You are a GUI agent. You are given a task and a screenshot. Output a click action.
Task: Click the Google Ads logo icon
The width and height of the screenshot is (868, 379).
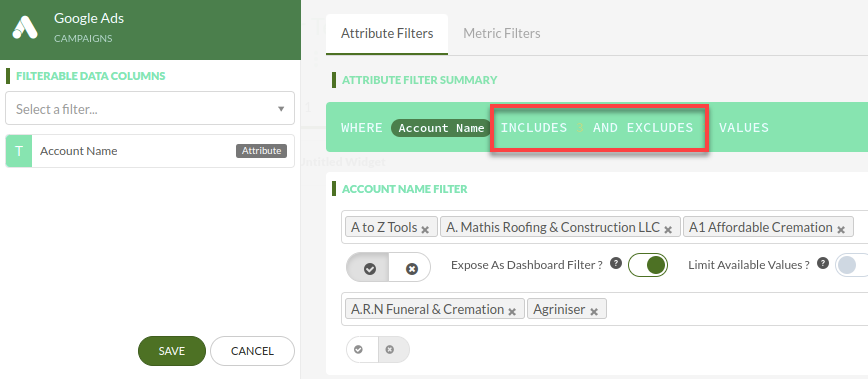pos(25,27)
